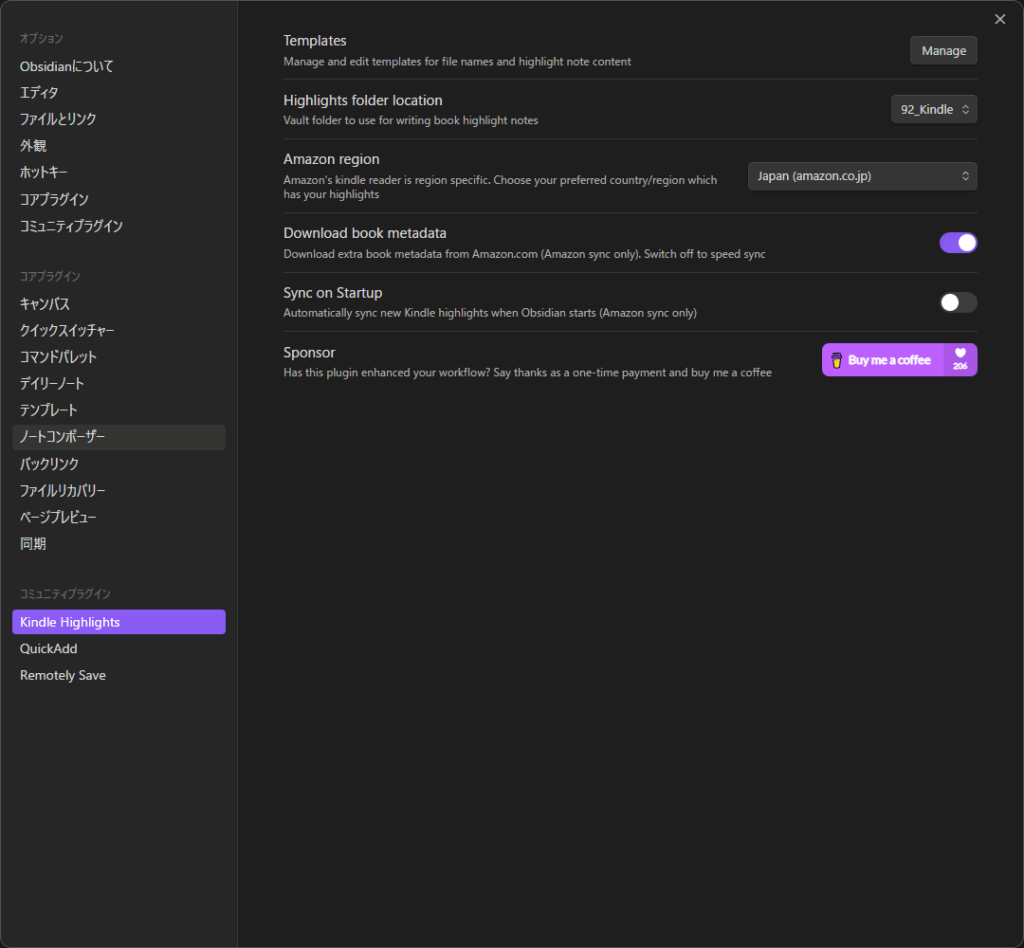Select Kindle Highlights plugin tab
Screen dimensions: 1024x948
click(119, 622)
